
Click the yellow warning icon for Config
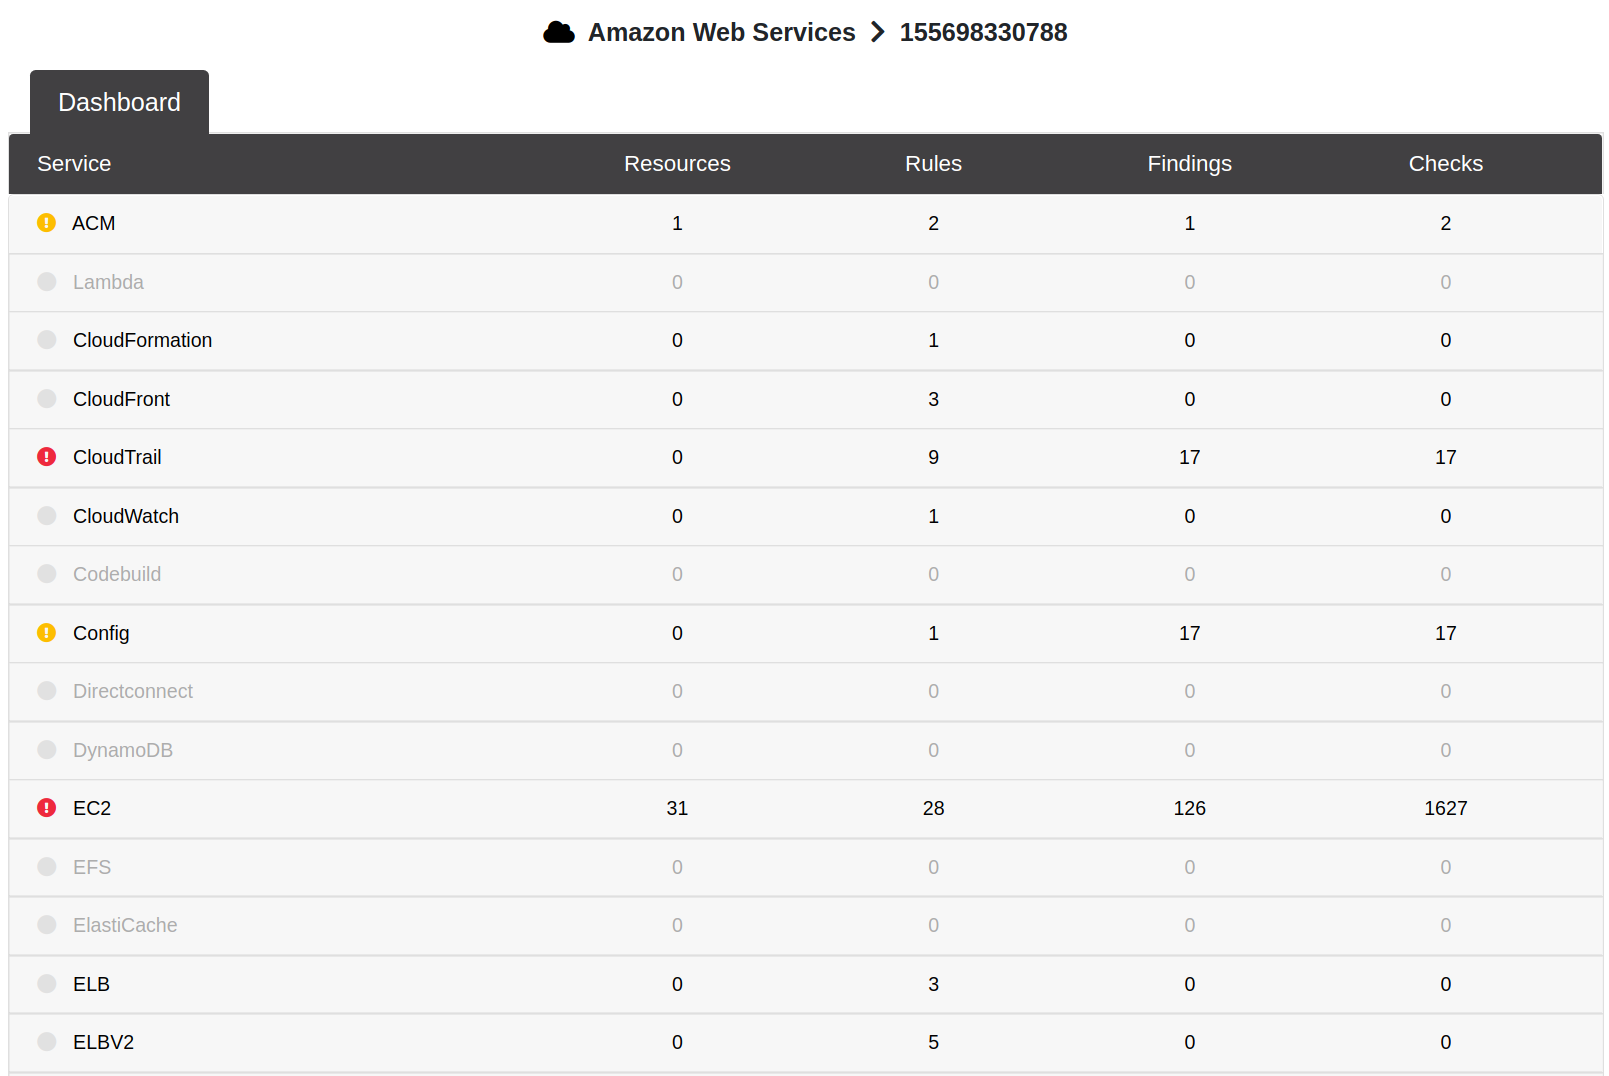47,633
